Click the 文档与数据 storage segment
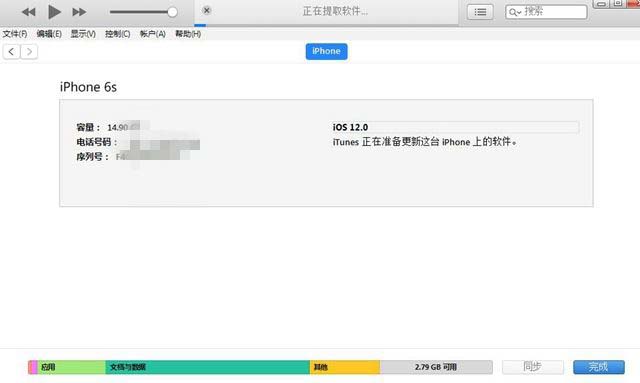The width and height of the screenshot is (640, 383). pyautogui.click(x=207, y=367)
